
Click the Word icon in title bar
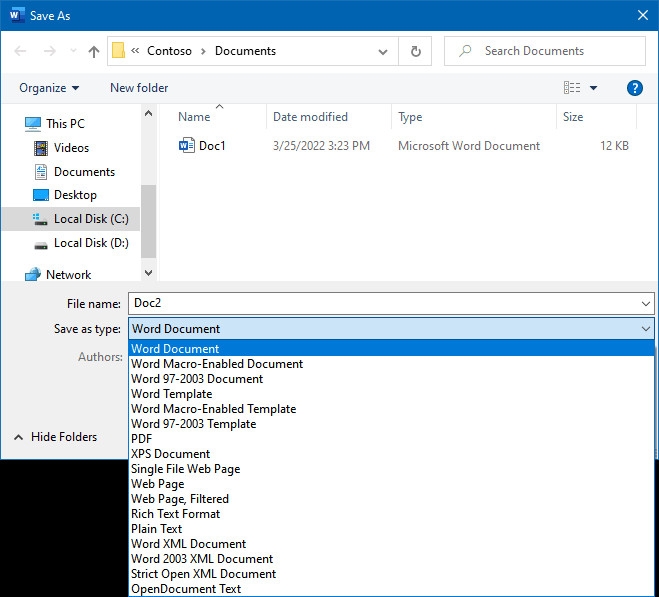coord(16,16)
